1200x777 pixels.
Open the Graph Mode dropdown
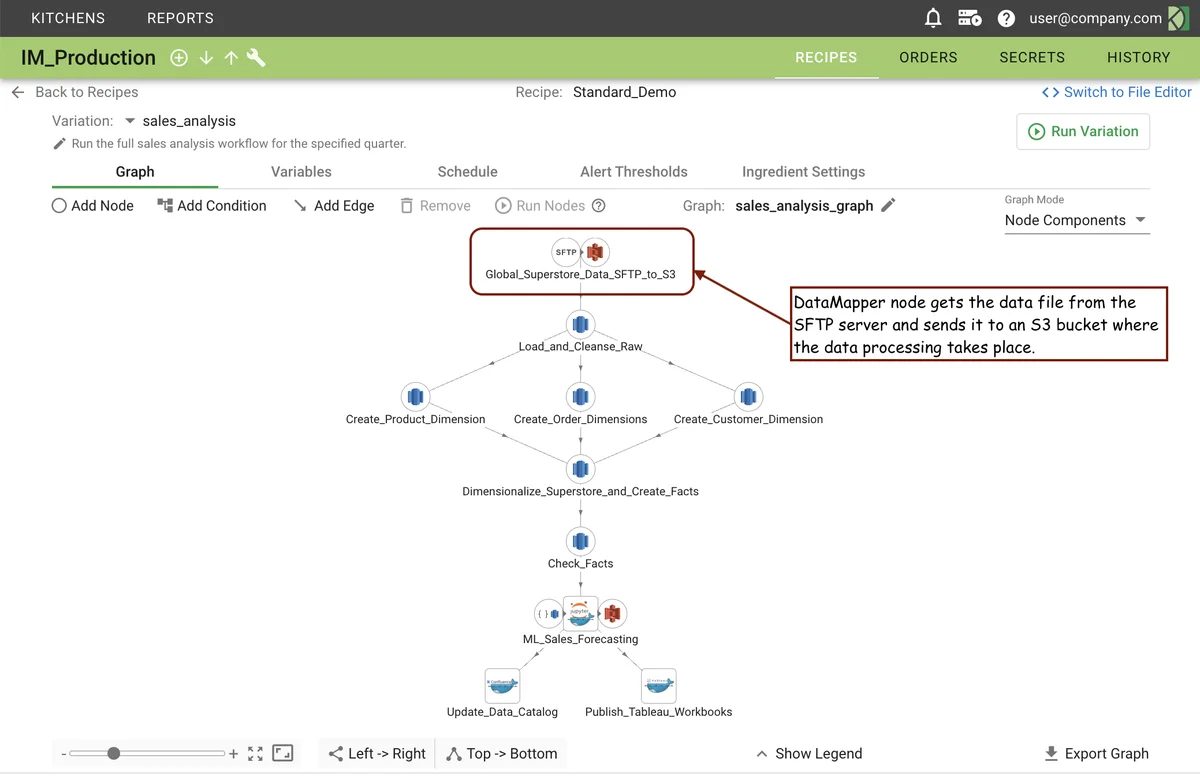[x=1076, y=221]
